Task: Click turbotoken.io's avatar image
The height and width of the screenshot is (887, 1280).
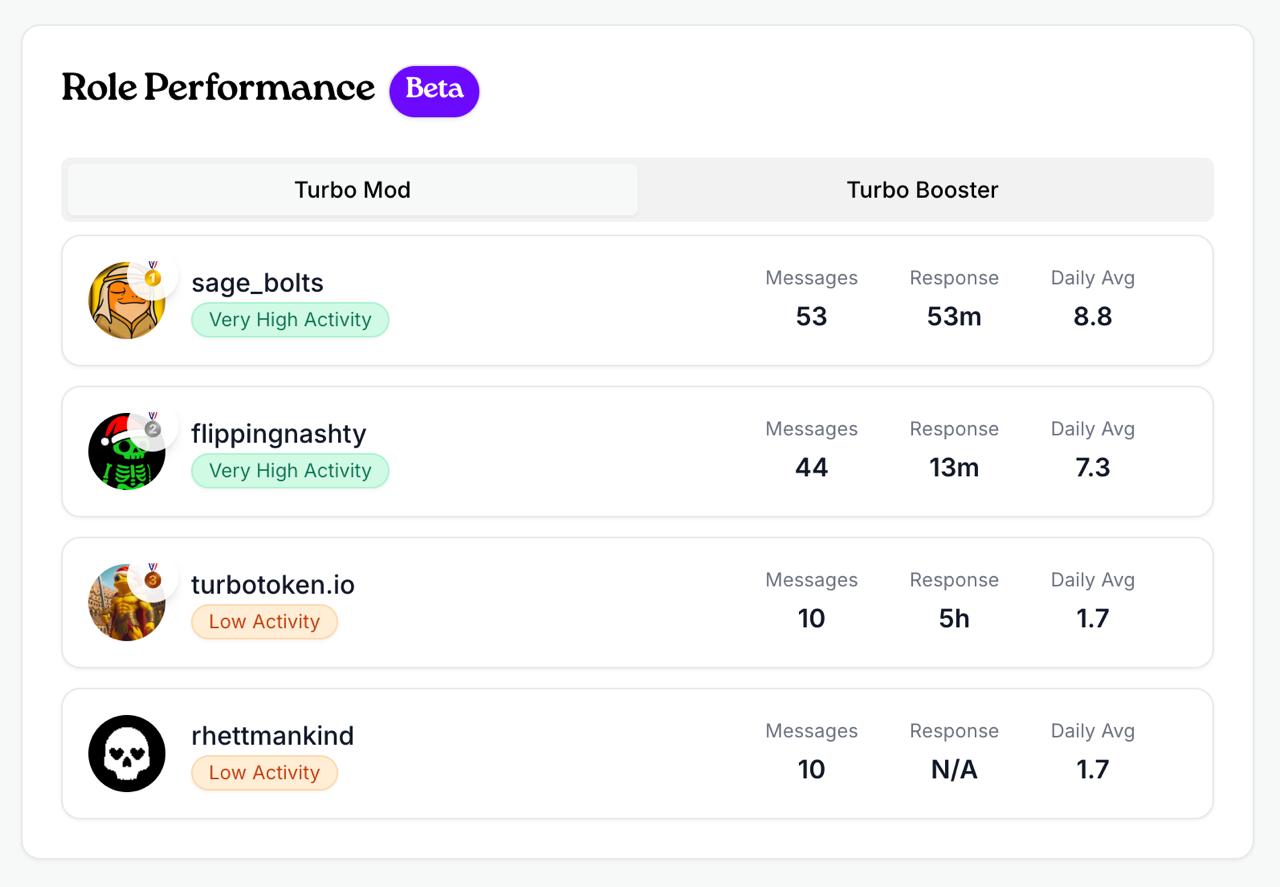Action: click(124, 605)
